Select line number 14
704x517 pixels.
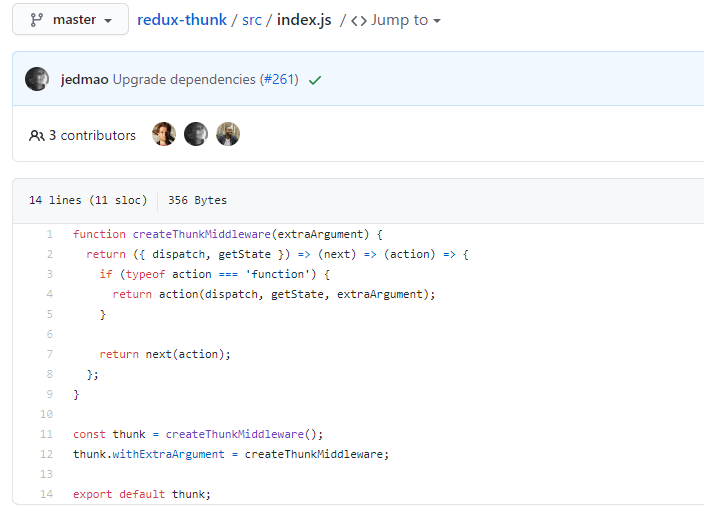click(x=47, y=494)
